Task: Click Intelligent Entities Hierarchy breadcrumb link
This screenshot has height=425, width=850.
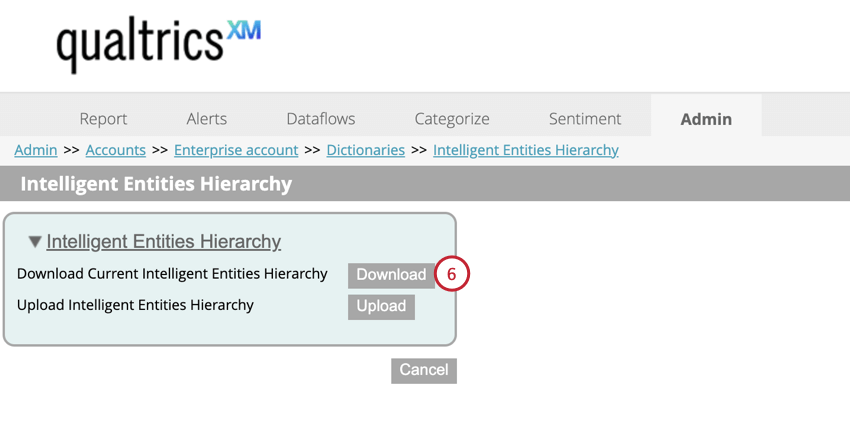Action: click(x=526, y=150)
